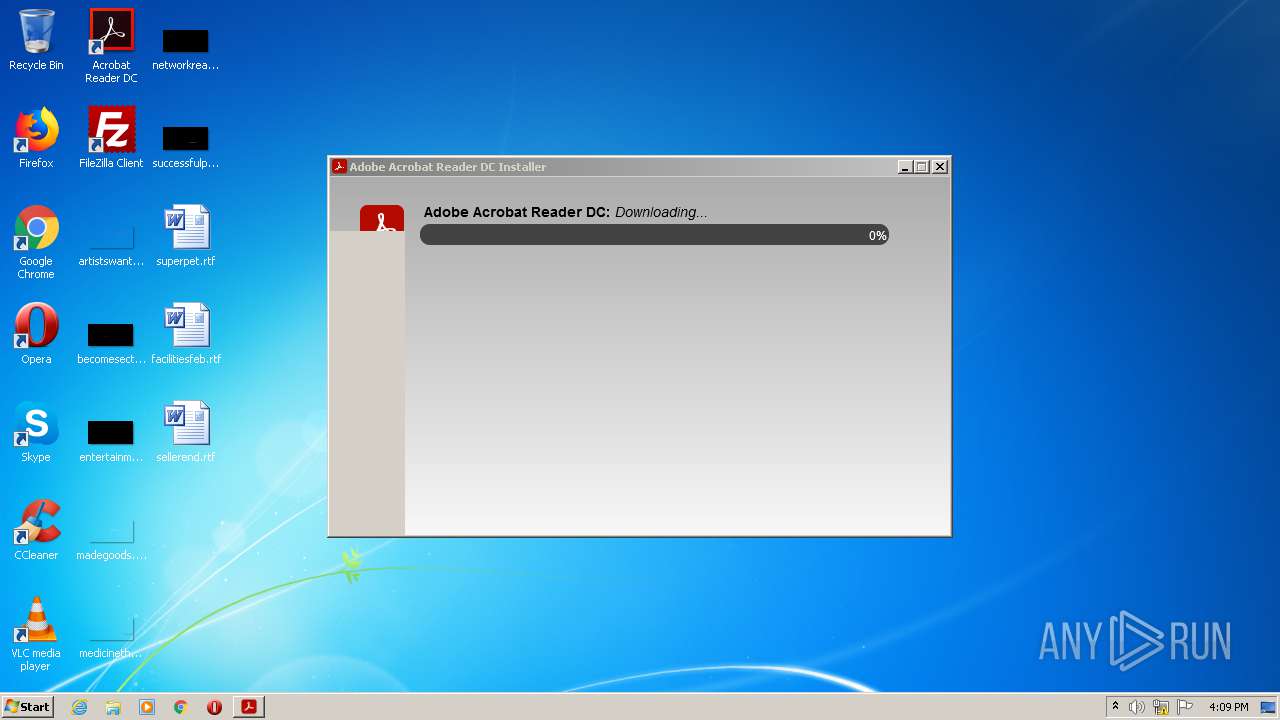This screenshot has width=1280, height=720.
Task: Click the Adobe Acrobat Reader DC Installer title bar
Action: point(614,167)
